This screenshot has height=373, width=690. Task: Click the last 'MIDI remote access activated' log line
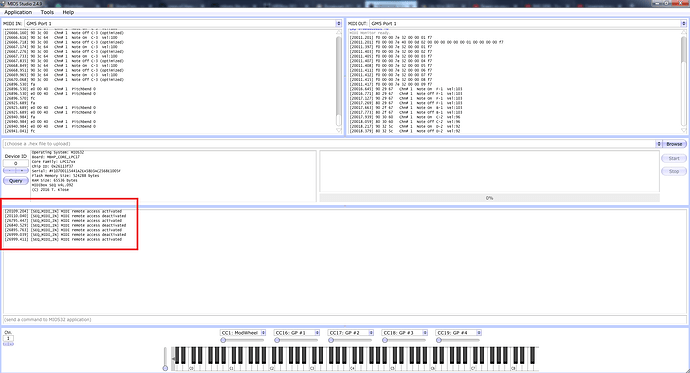click(63, 239)
